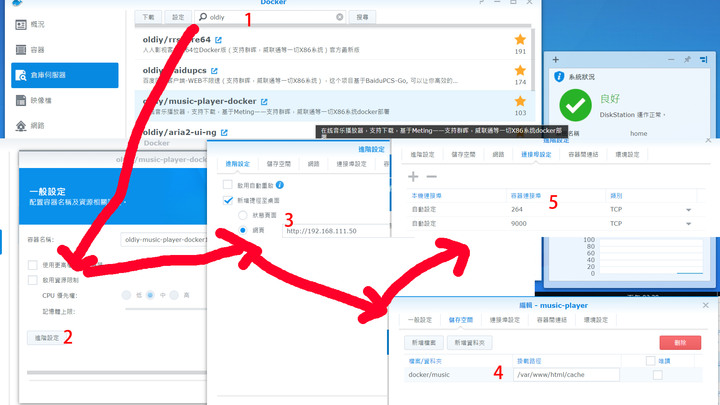Choose the 高 high CPU priority radio
This screenshot has height=405, width=720.
[174, 295]
